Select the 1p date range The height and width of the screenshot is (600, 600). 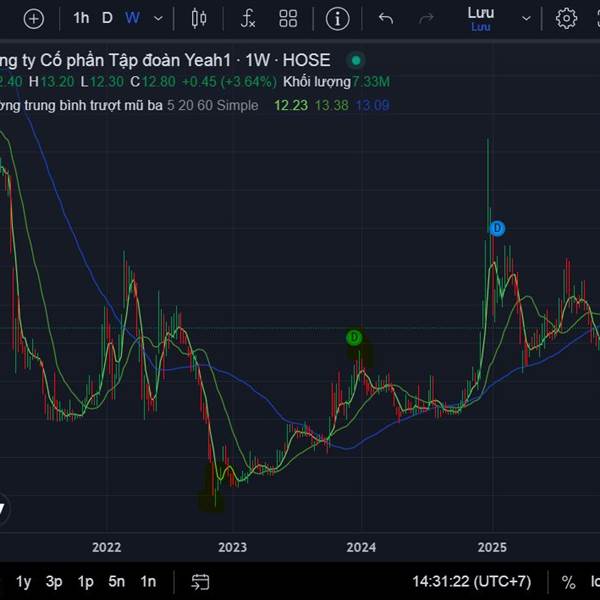(85, 582)
